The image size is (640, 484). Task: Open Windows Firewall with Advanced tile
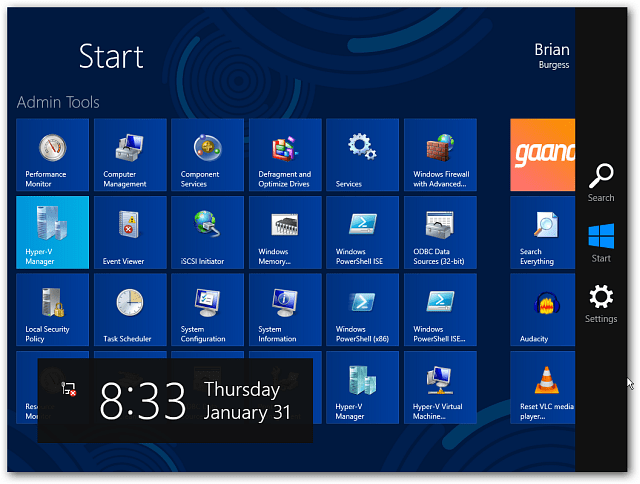(440, 155)
